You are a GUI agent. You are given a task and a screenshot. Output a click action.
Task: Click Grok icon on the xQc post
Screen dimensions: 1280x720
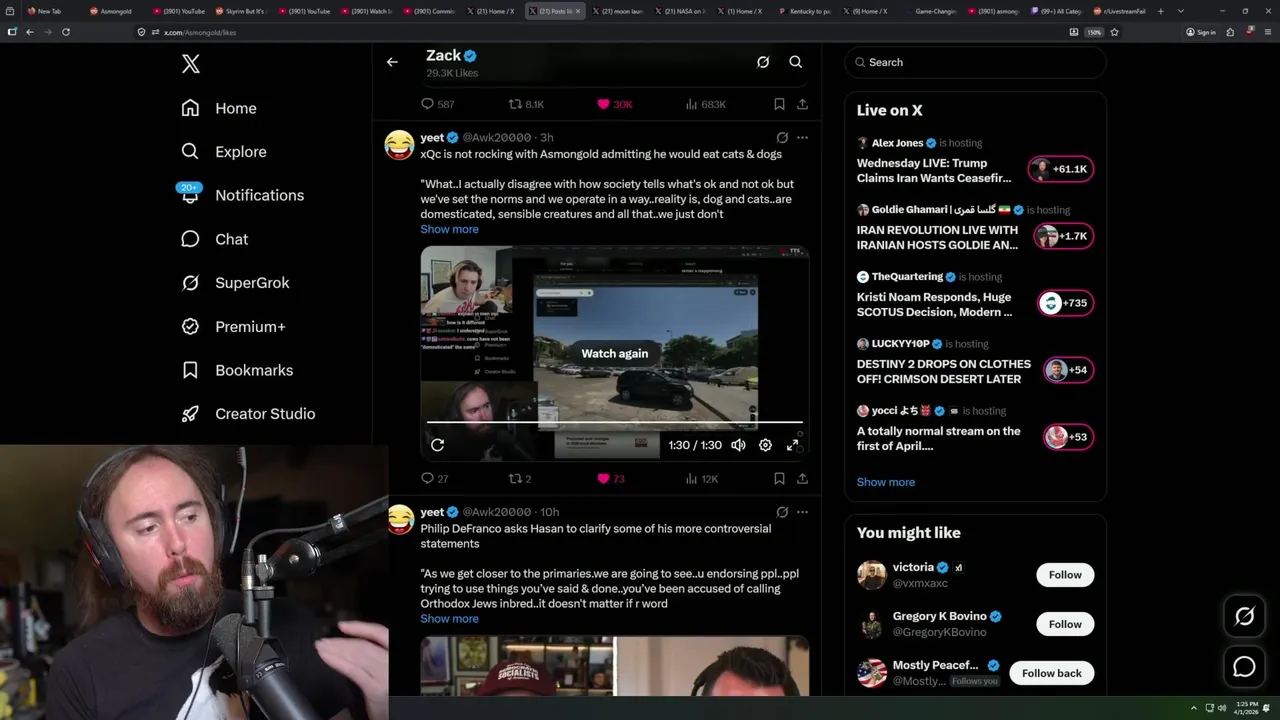tap(782, 138)
